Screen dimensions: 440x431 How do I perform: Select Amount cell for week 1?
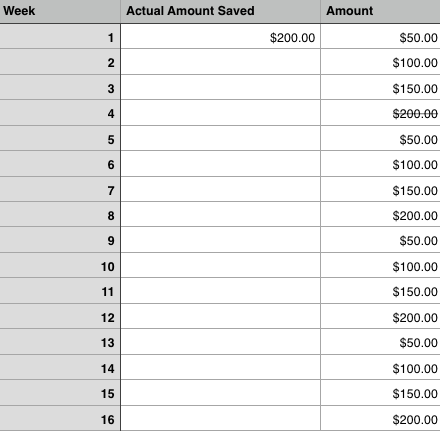point(380,36)
